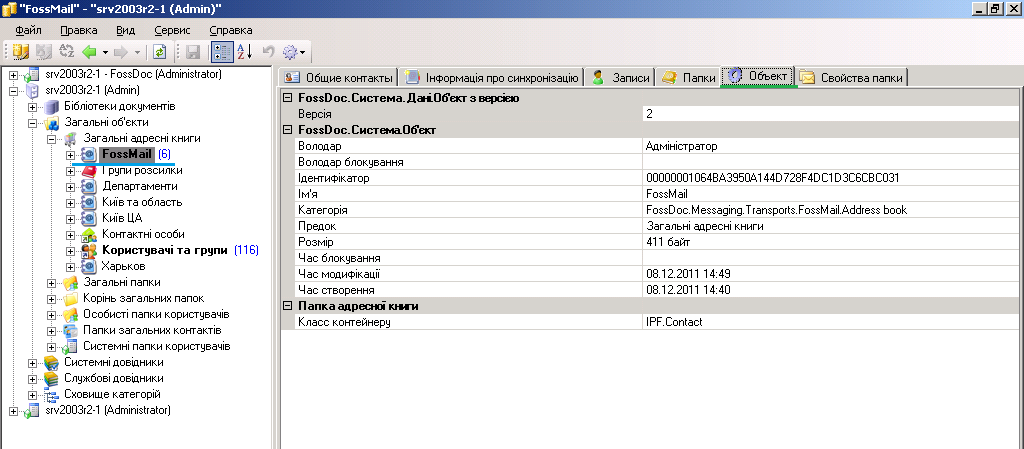The height and width of the screenshot is (449, 1024).
Task: Select the Департаменти address book icon
Action: click(88, 187)
